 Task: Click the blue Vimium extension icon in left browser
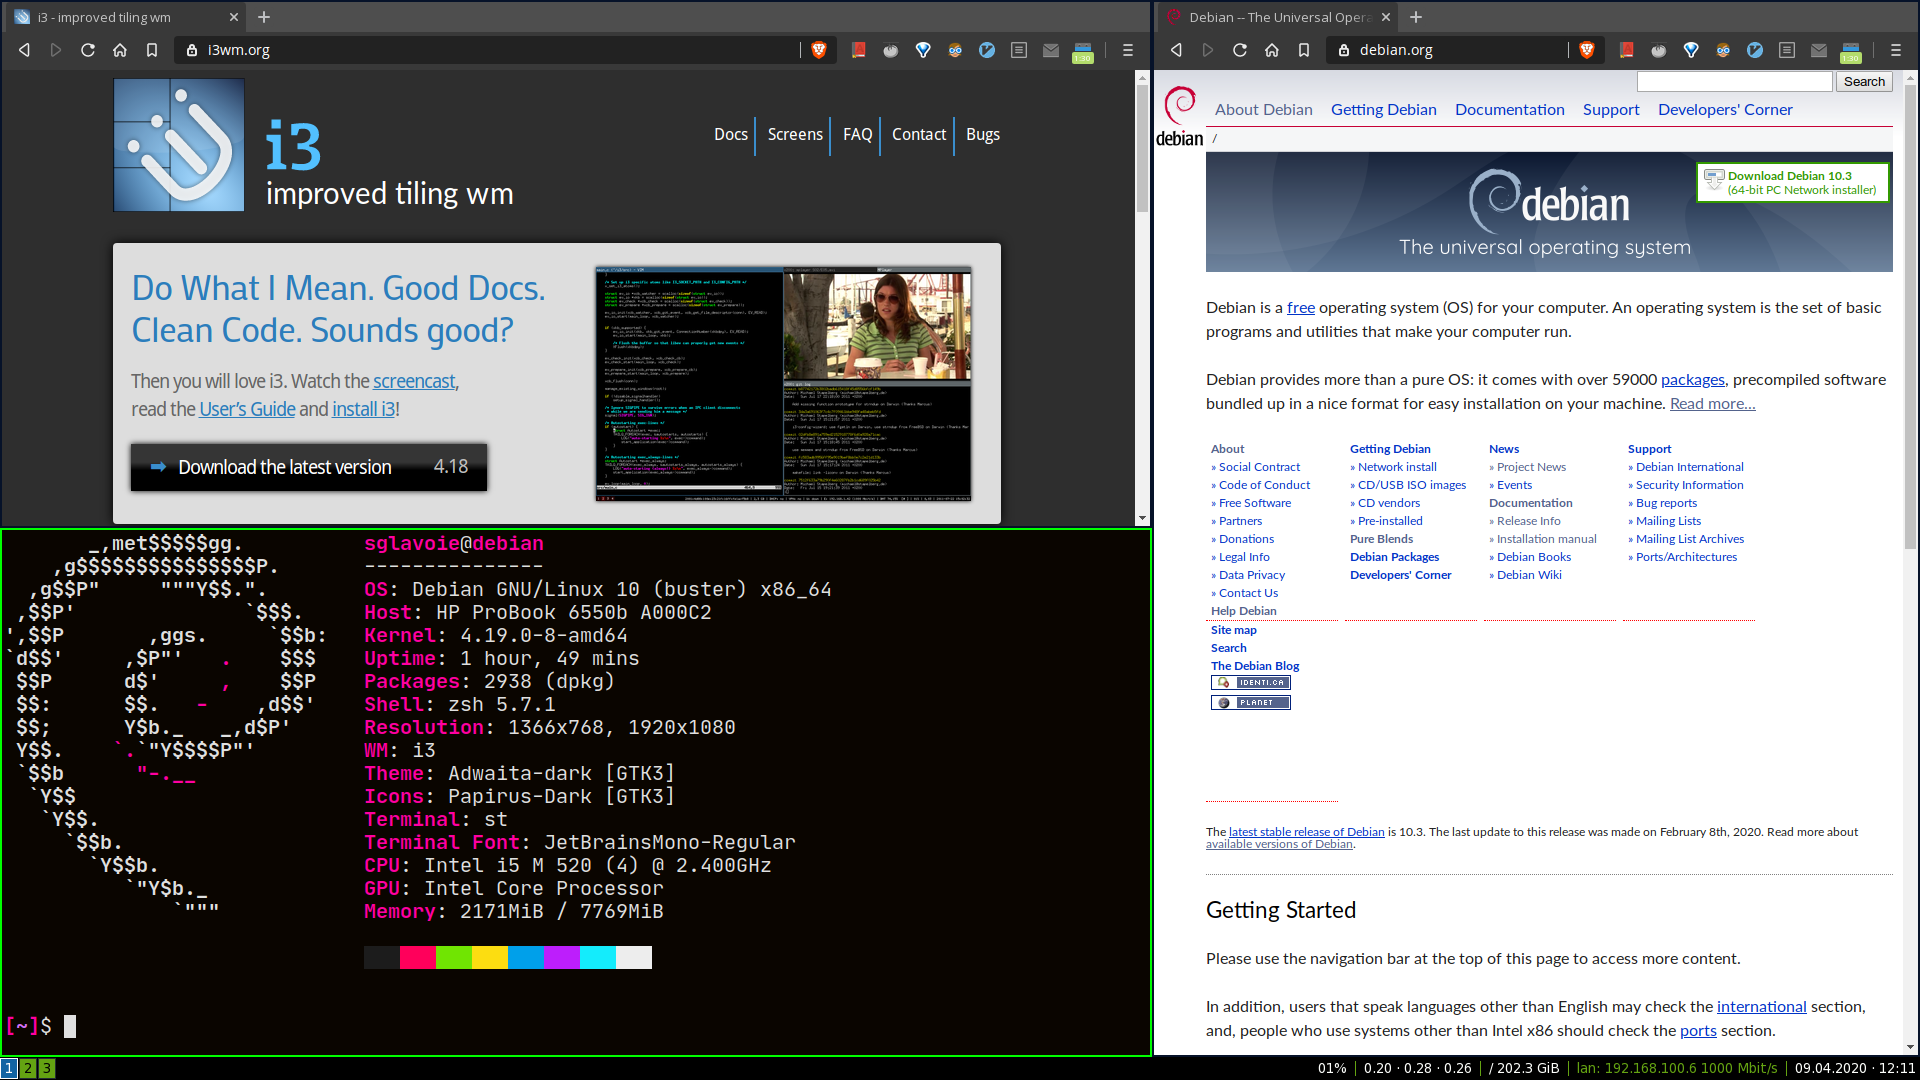tap(987, 50)
